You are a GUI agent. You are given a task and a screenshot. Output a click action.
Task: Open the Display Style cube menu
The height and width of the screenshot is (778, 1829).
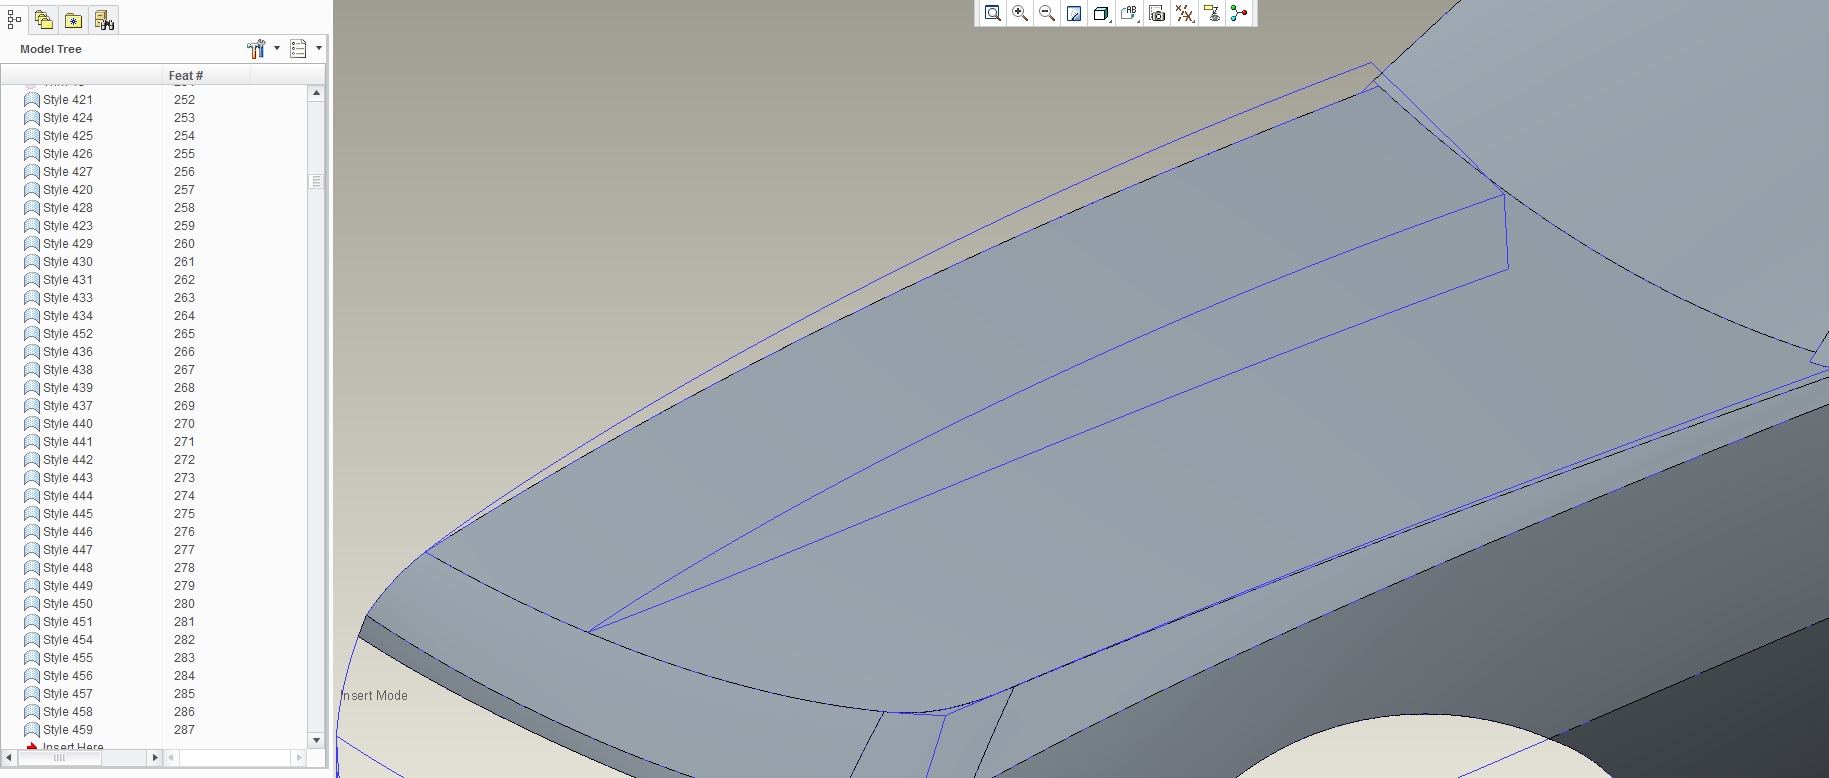tap(1101, 13)
